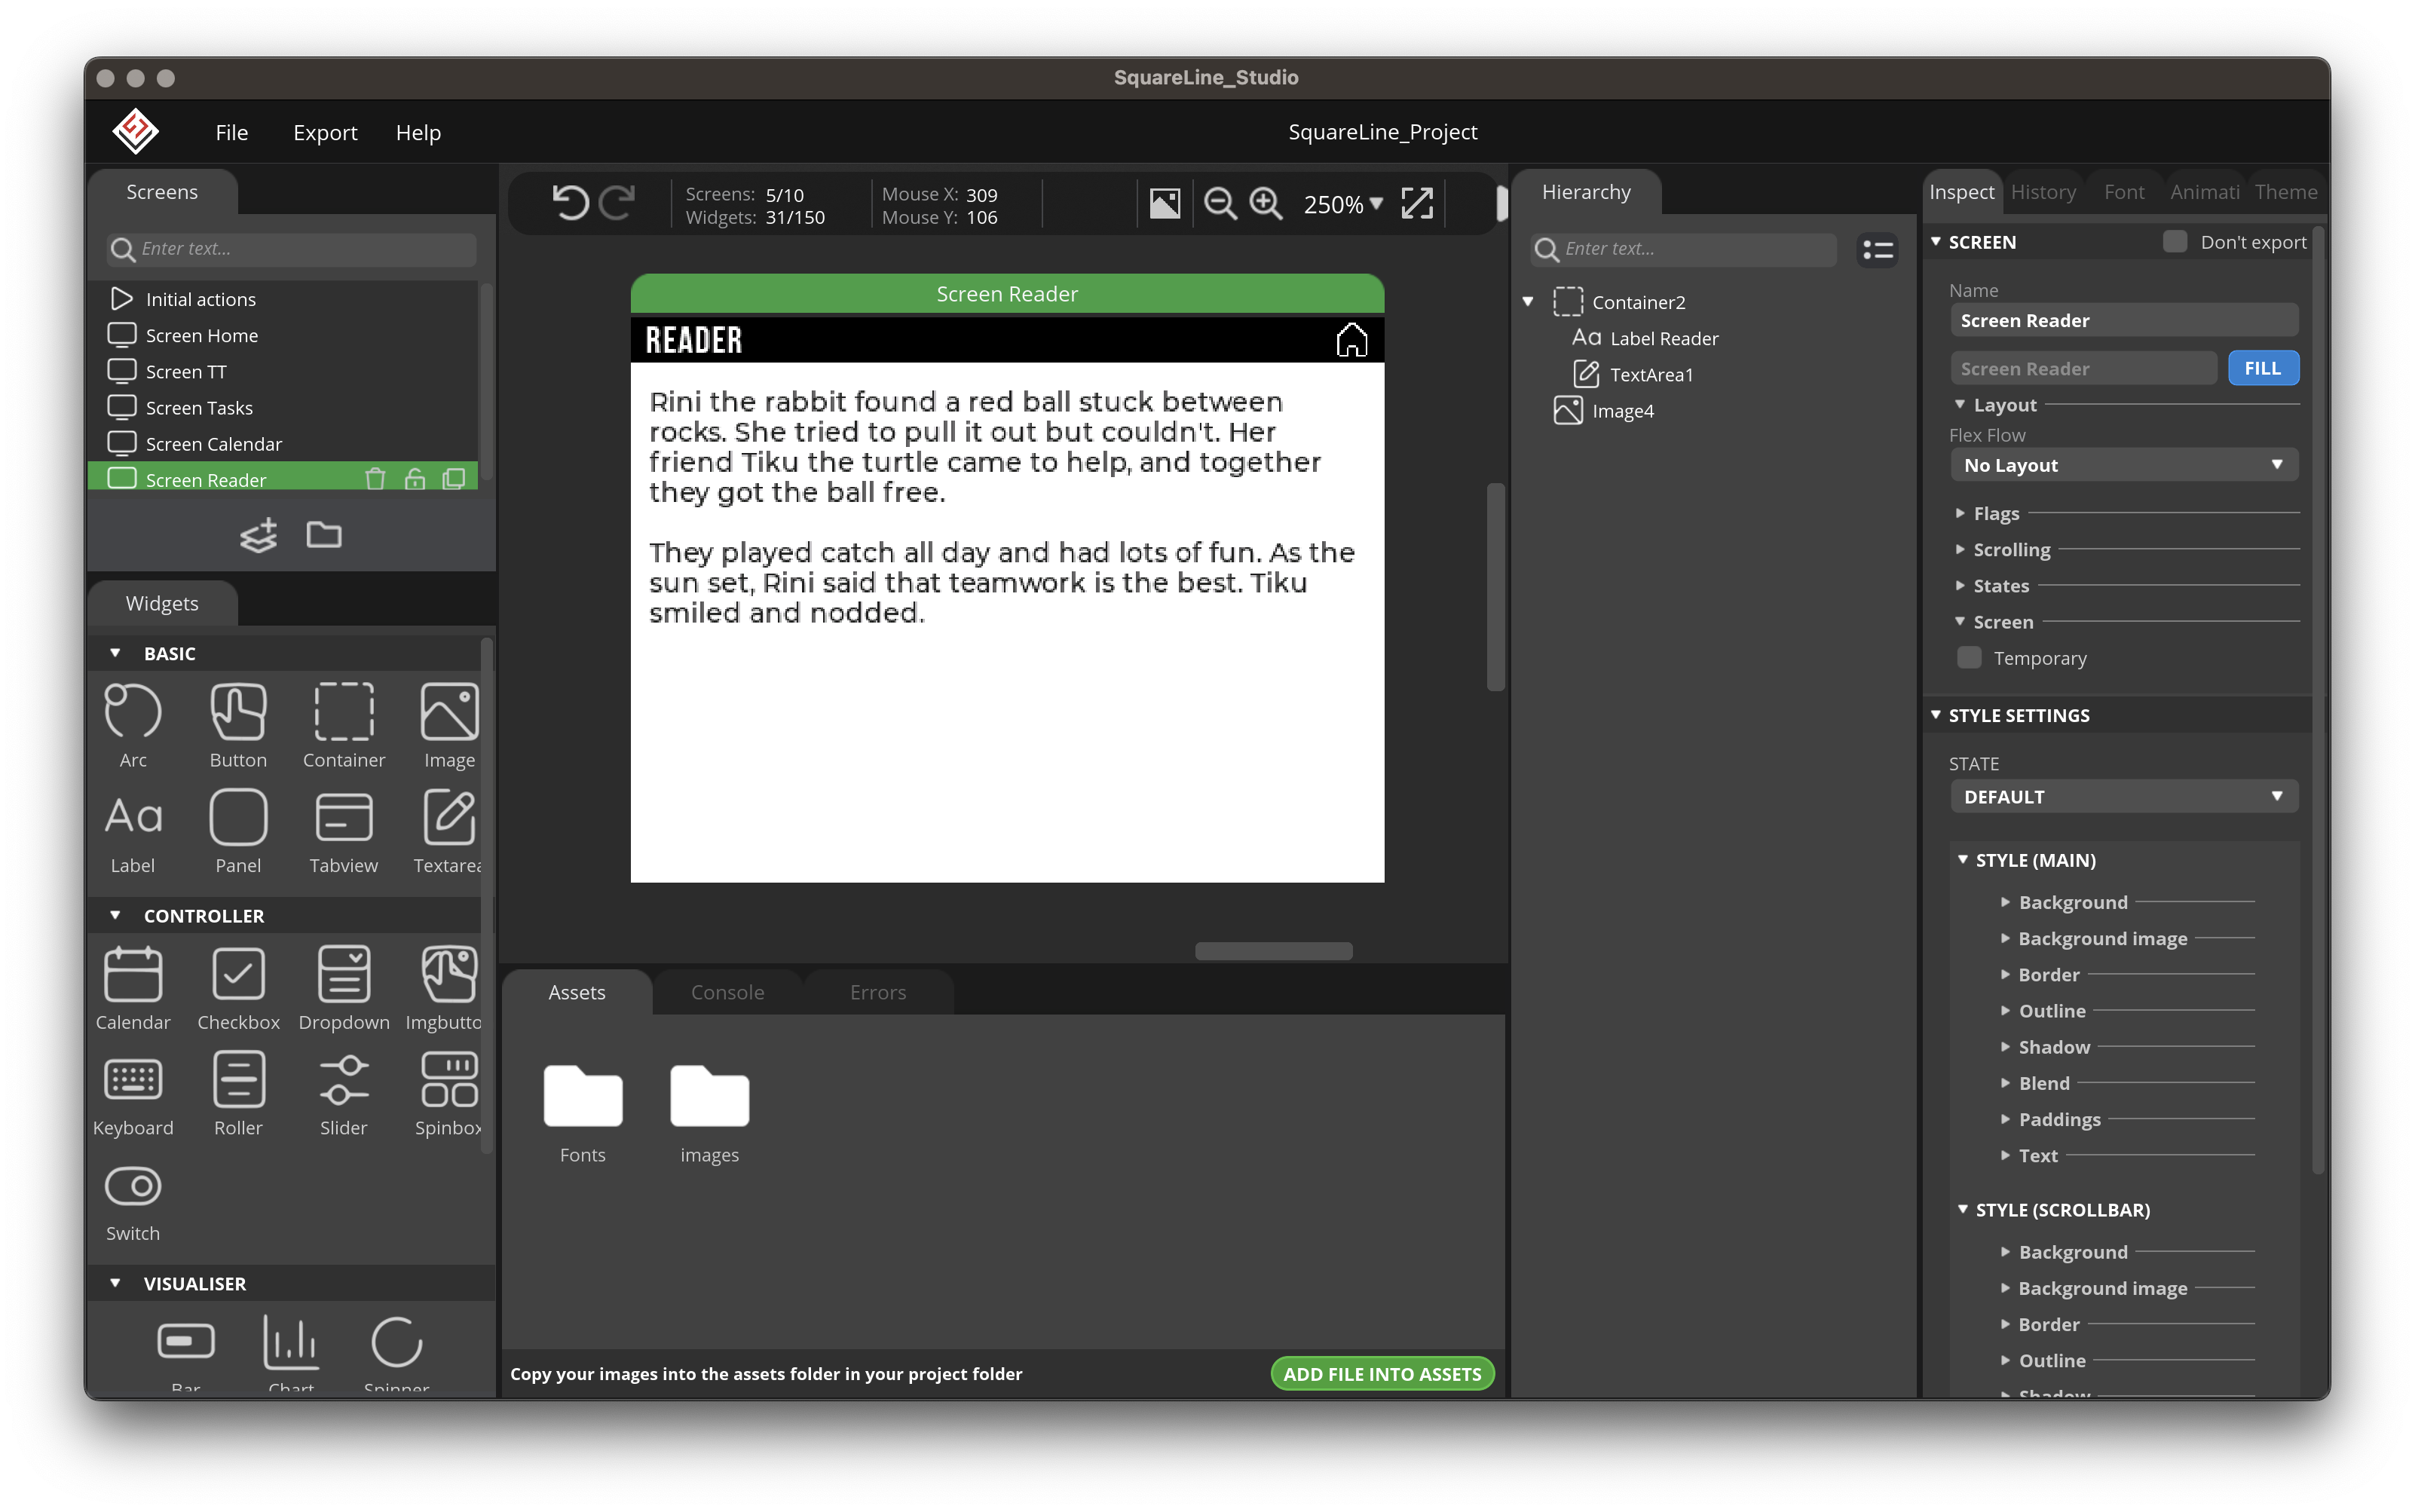The image size is (2415, 1512).
Task: Open the Export menu
Action: (325, 132)
